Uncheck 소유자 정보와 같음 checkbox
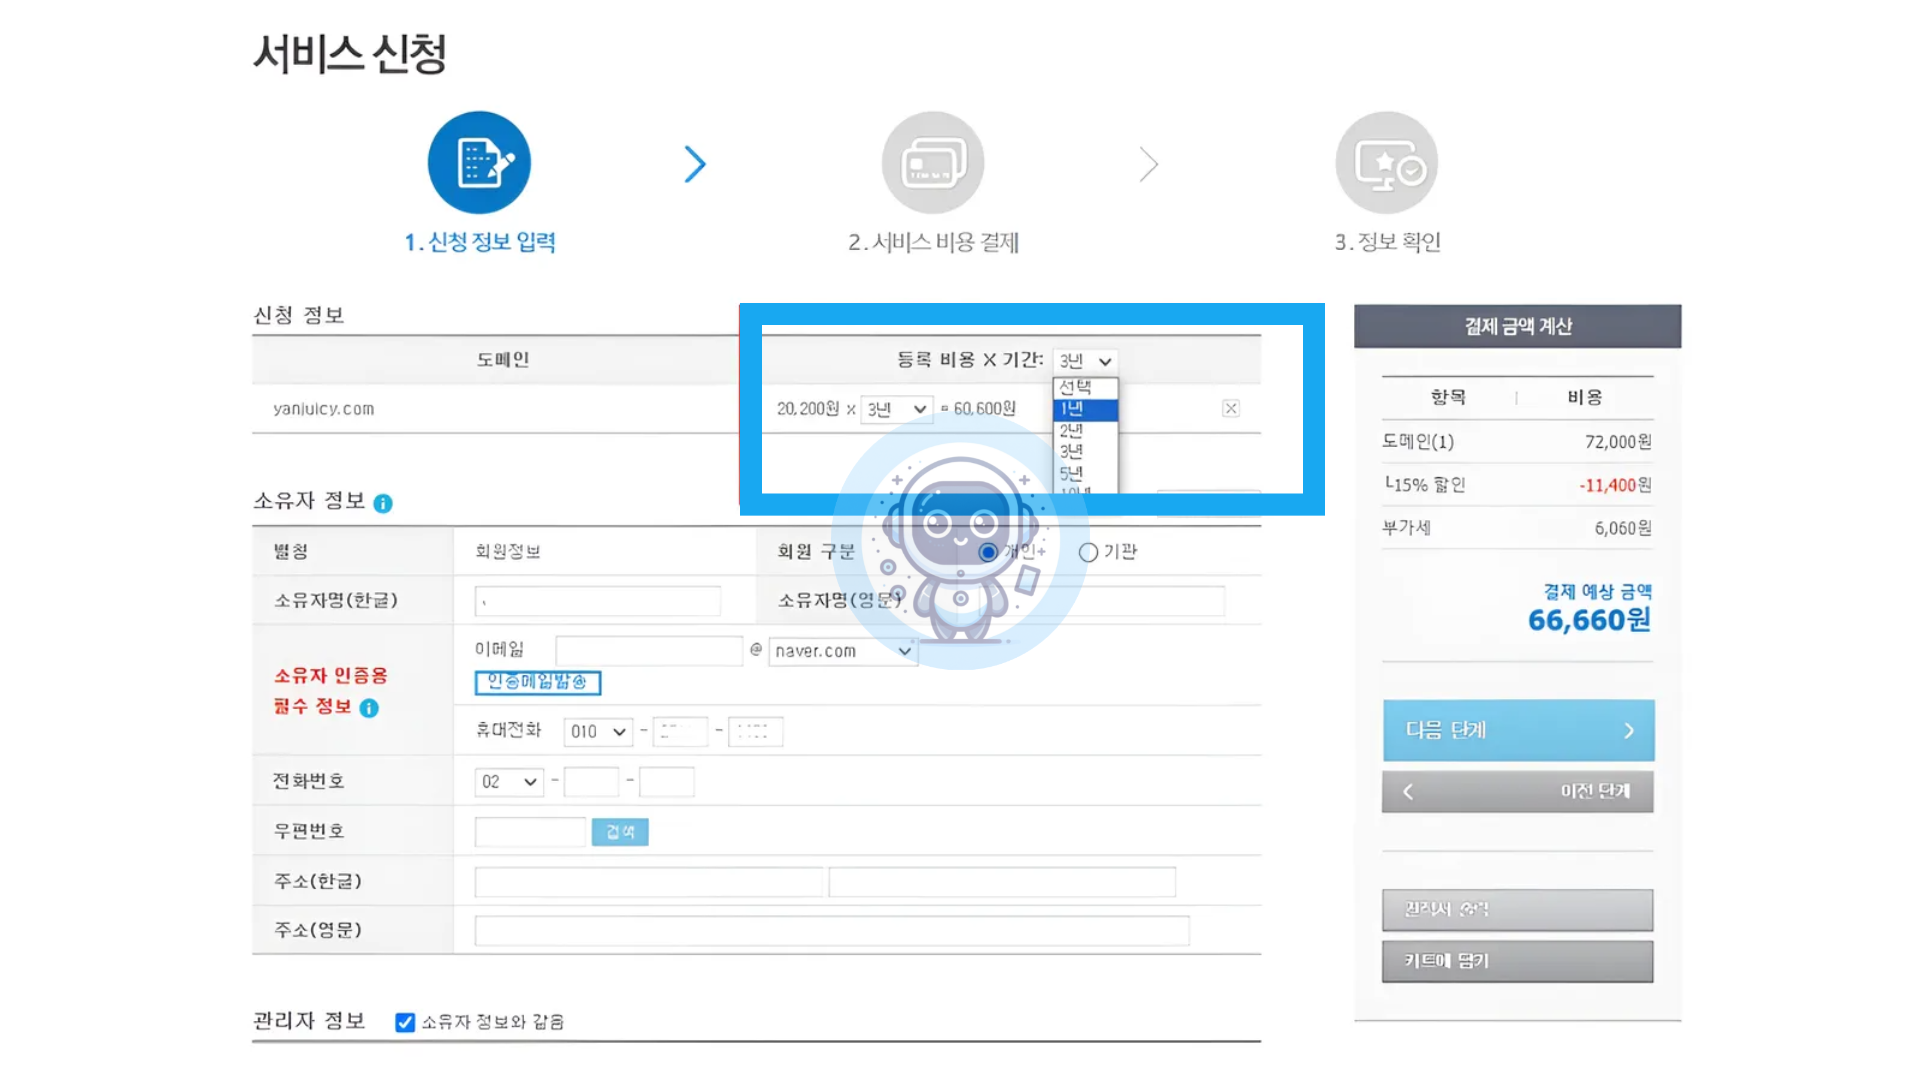Viewport: 1920px width, 1080px height. tap(405, 1022)
